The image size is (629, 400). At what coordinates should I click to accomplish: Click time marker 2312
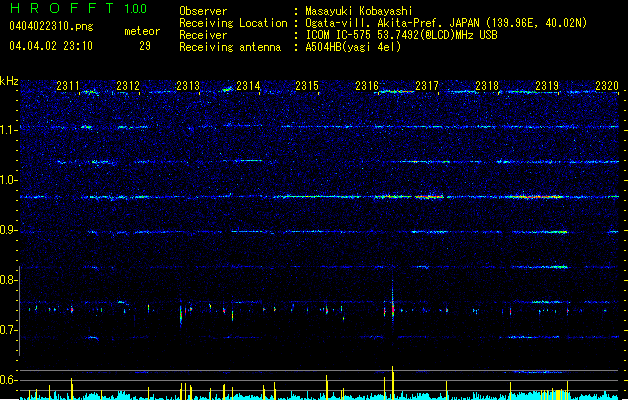coord(128,85)
